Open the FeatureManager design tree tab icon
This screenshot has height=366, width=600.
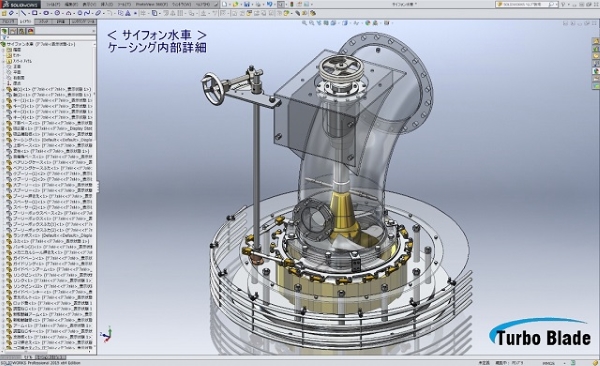tap(5, 31)
